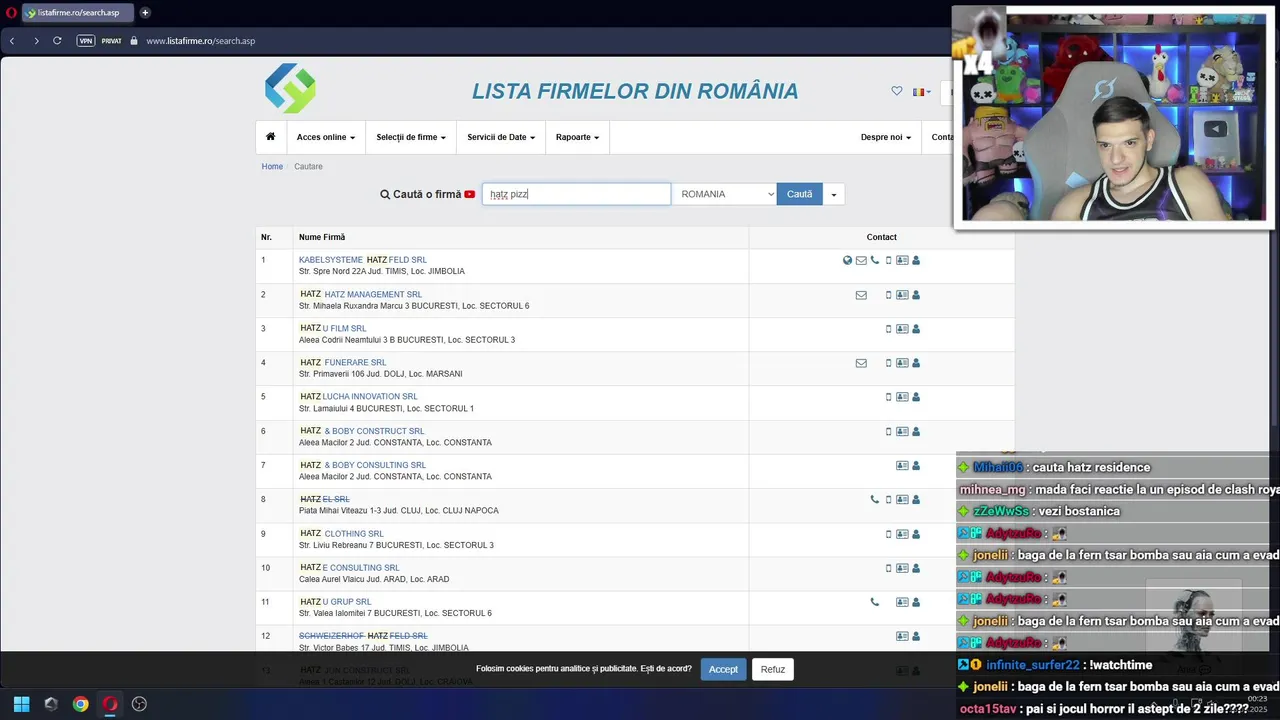Open the KABELSYSTEME HATZFELD SRL company link
The height and width of the screenshot is (720, 1280).
[363, 260]
